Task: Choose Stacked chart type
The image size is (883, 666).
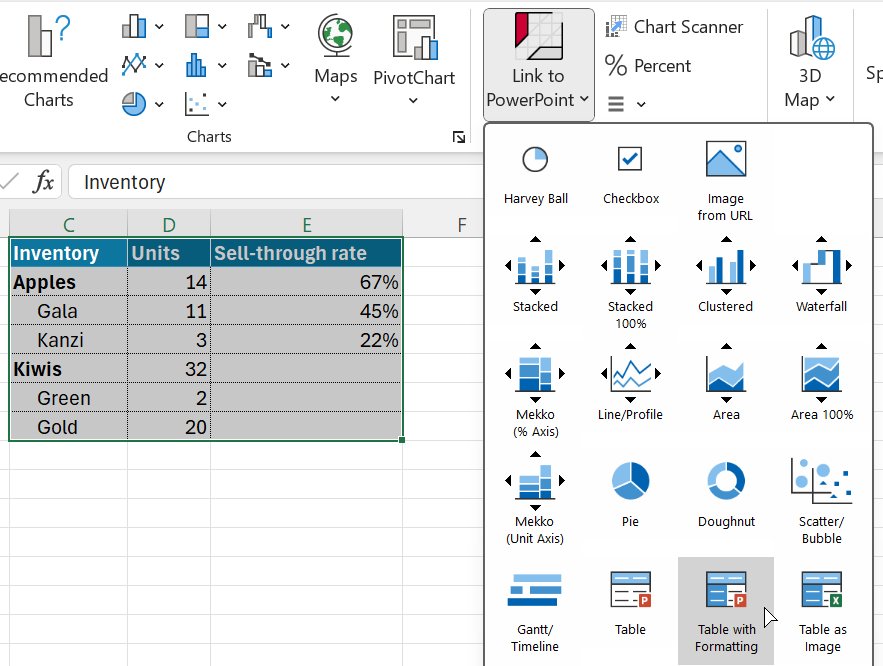Action: [535, 276]
